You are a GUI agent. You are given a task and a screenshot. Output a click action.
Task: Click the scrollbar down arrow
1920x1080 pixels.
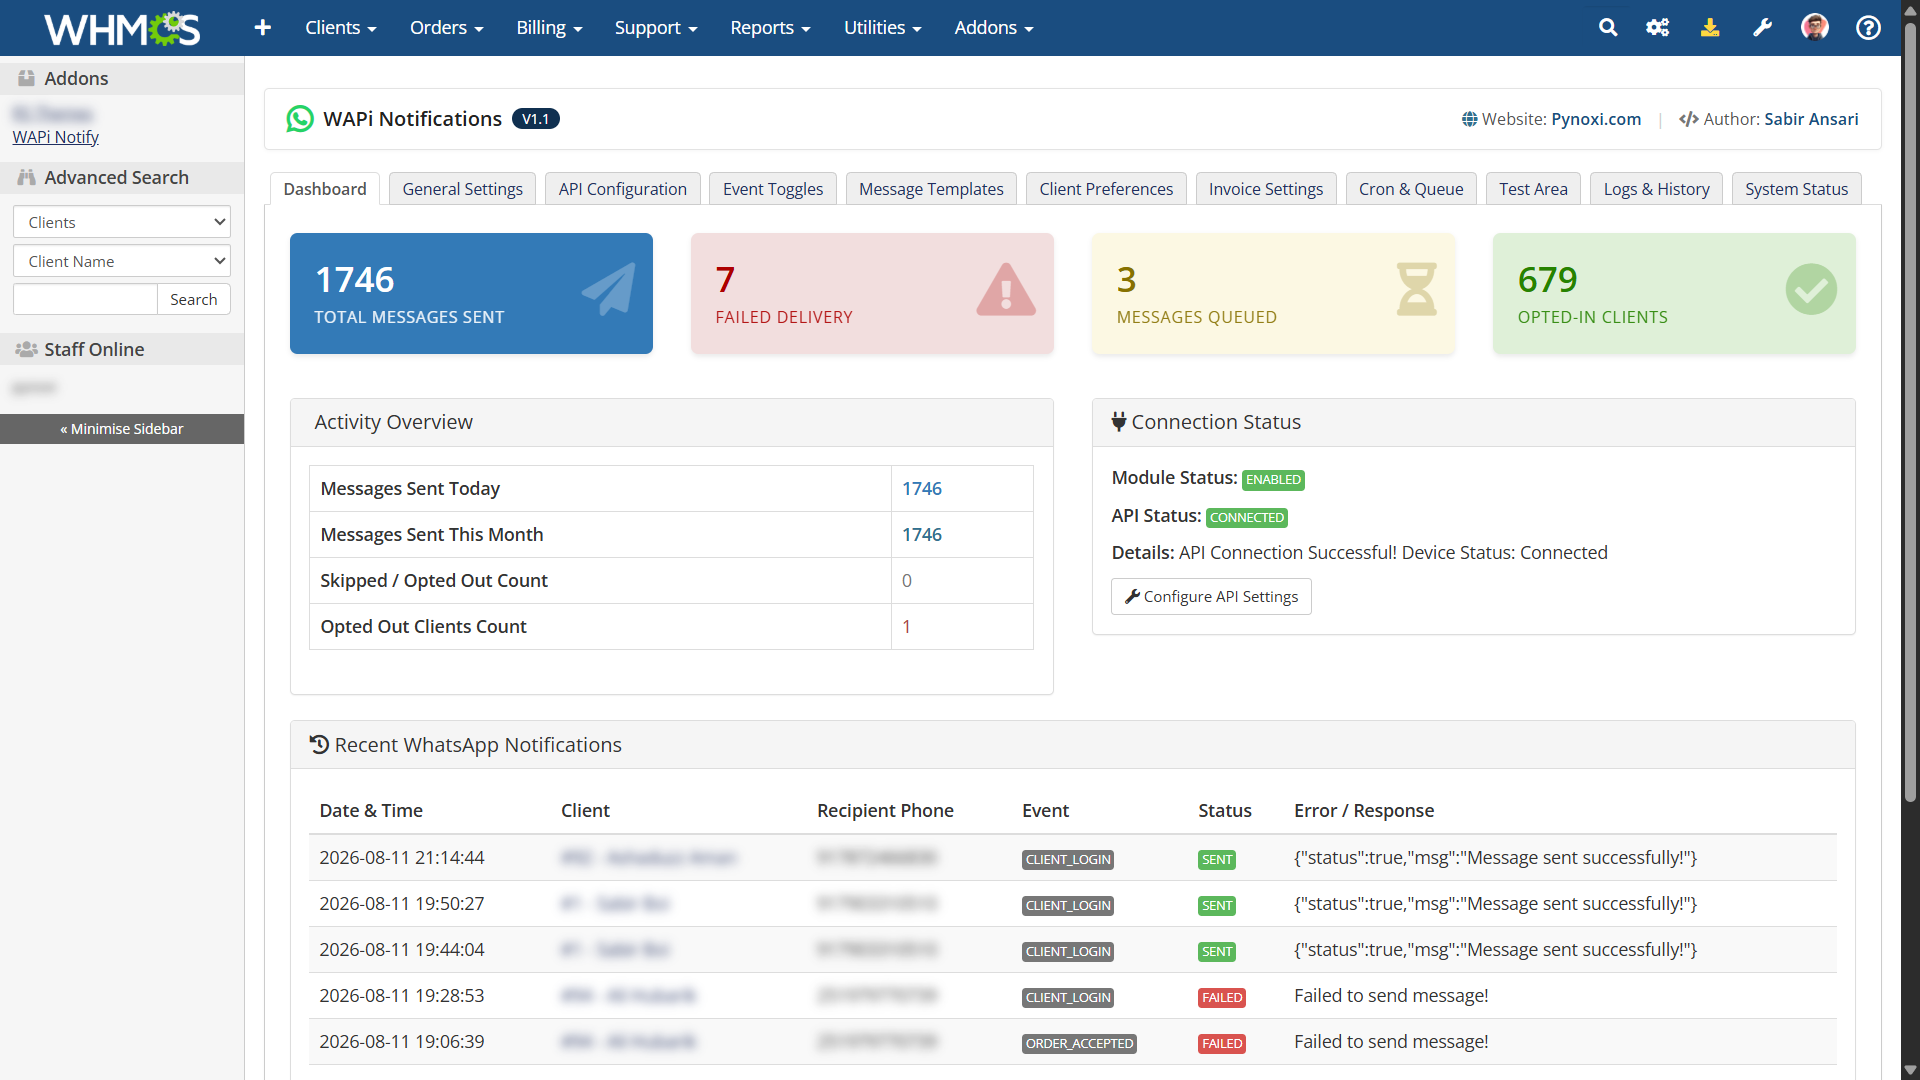tap(1910, 1070)
